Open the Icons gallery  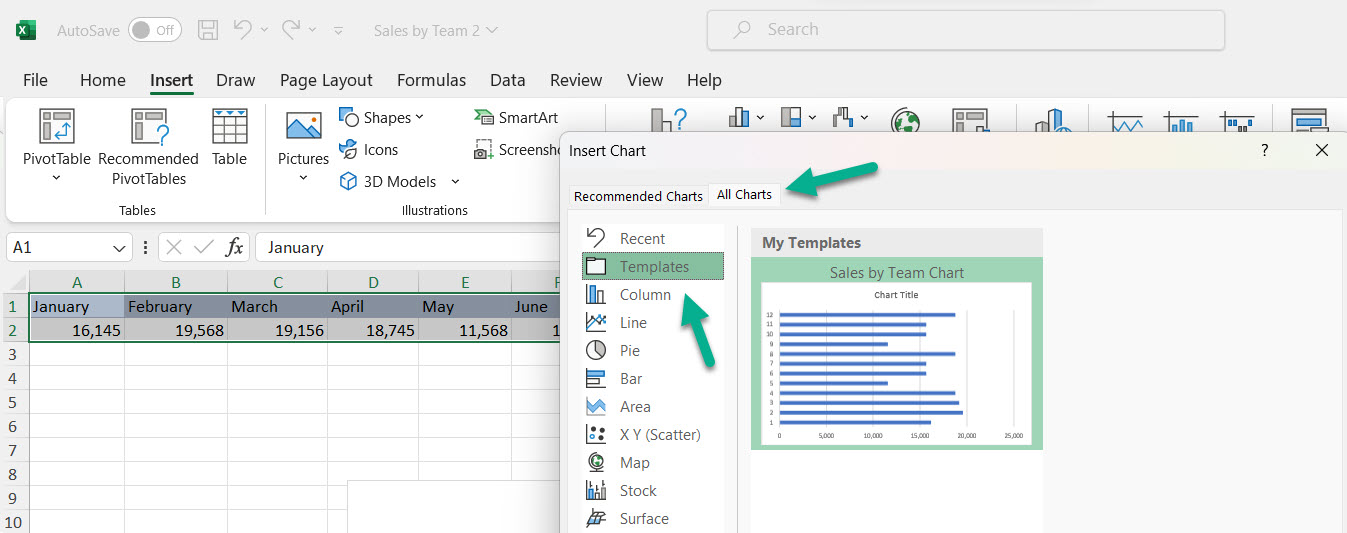pyautogui.click(x=369, y=150)
